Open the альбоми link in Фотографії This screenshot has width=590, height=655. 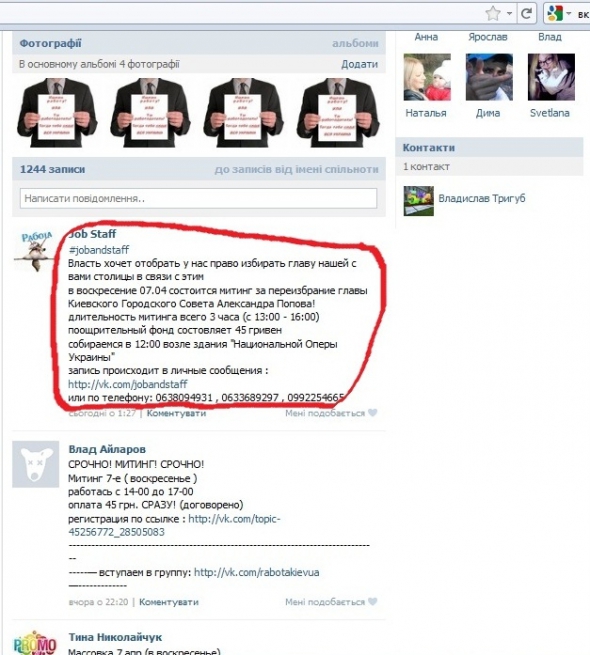[x=355, y=43]
